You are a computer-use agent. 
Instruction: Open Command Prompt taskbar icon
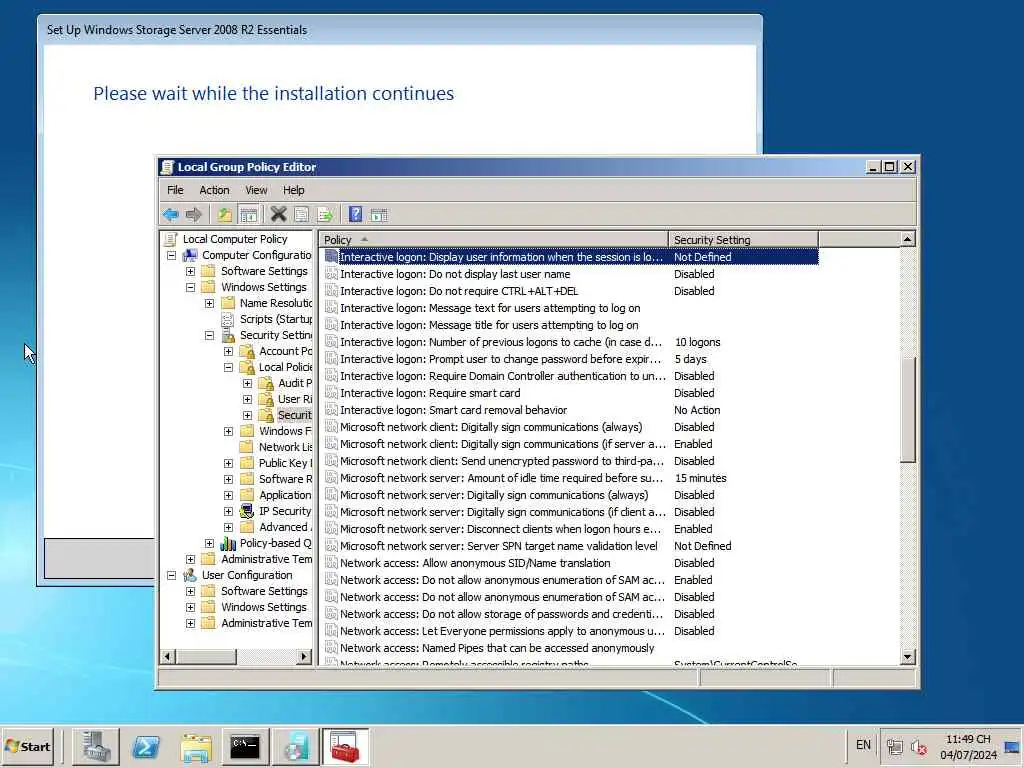tap(245, 747)
